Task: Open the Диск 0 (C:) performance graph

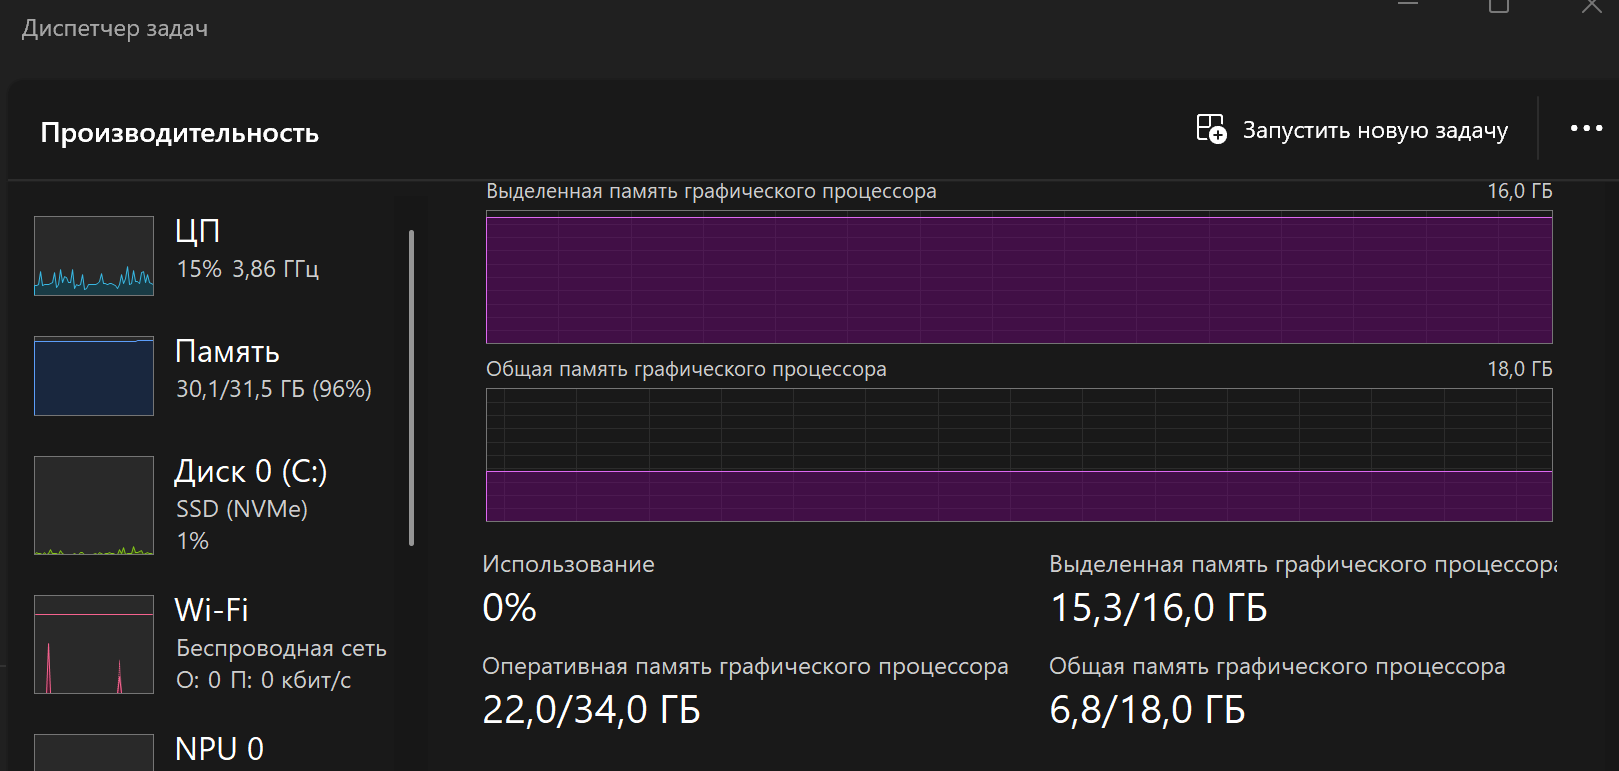Action: click(x=94, y=505)
